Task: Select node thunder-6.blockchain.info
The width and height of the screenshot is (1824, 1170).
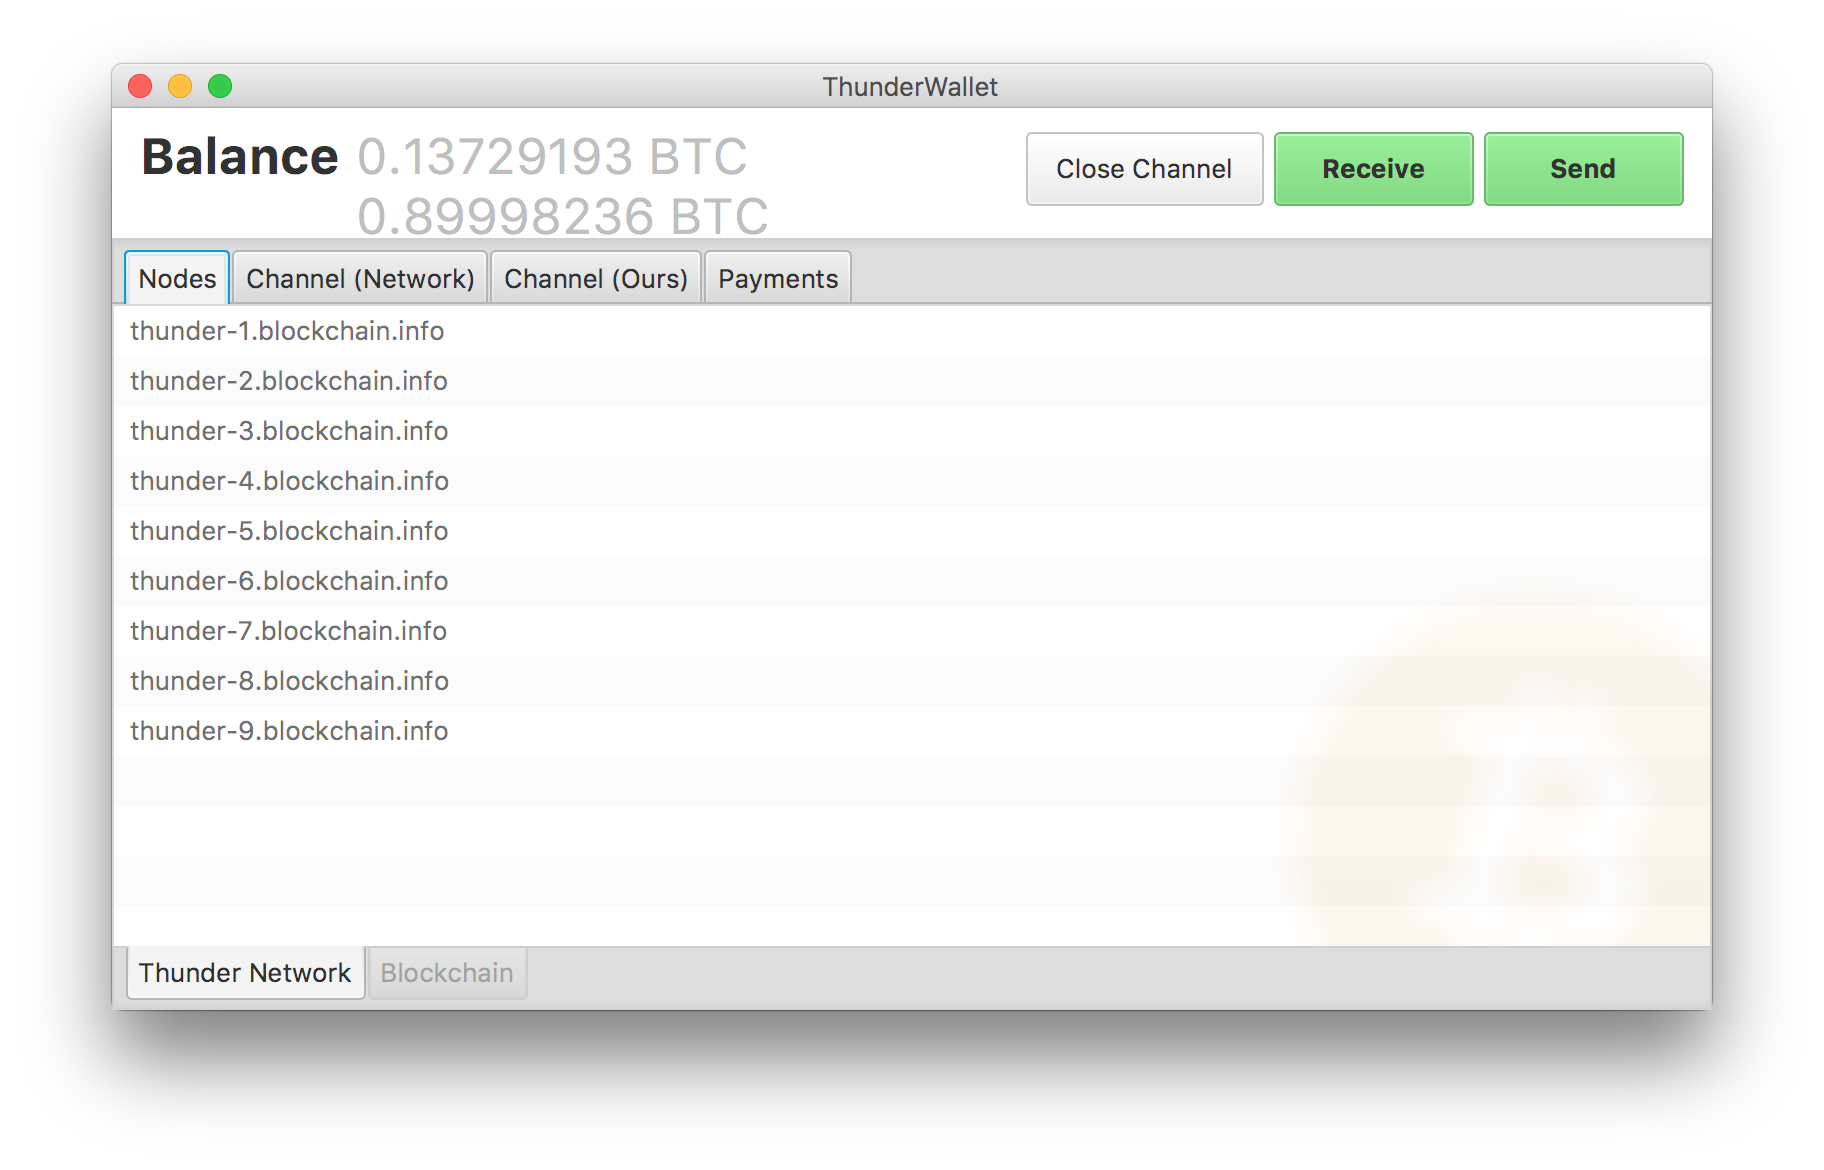Action: coord(912,581)
